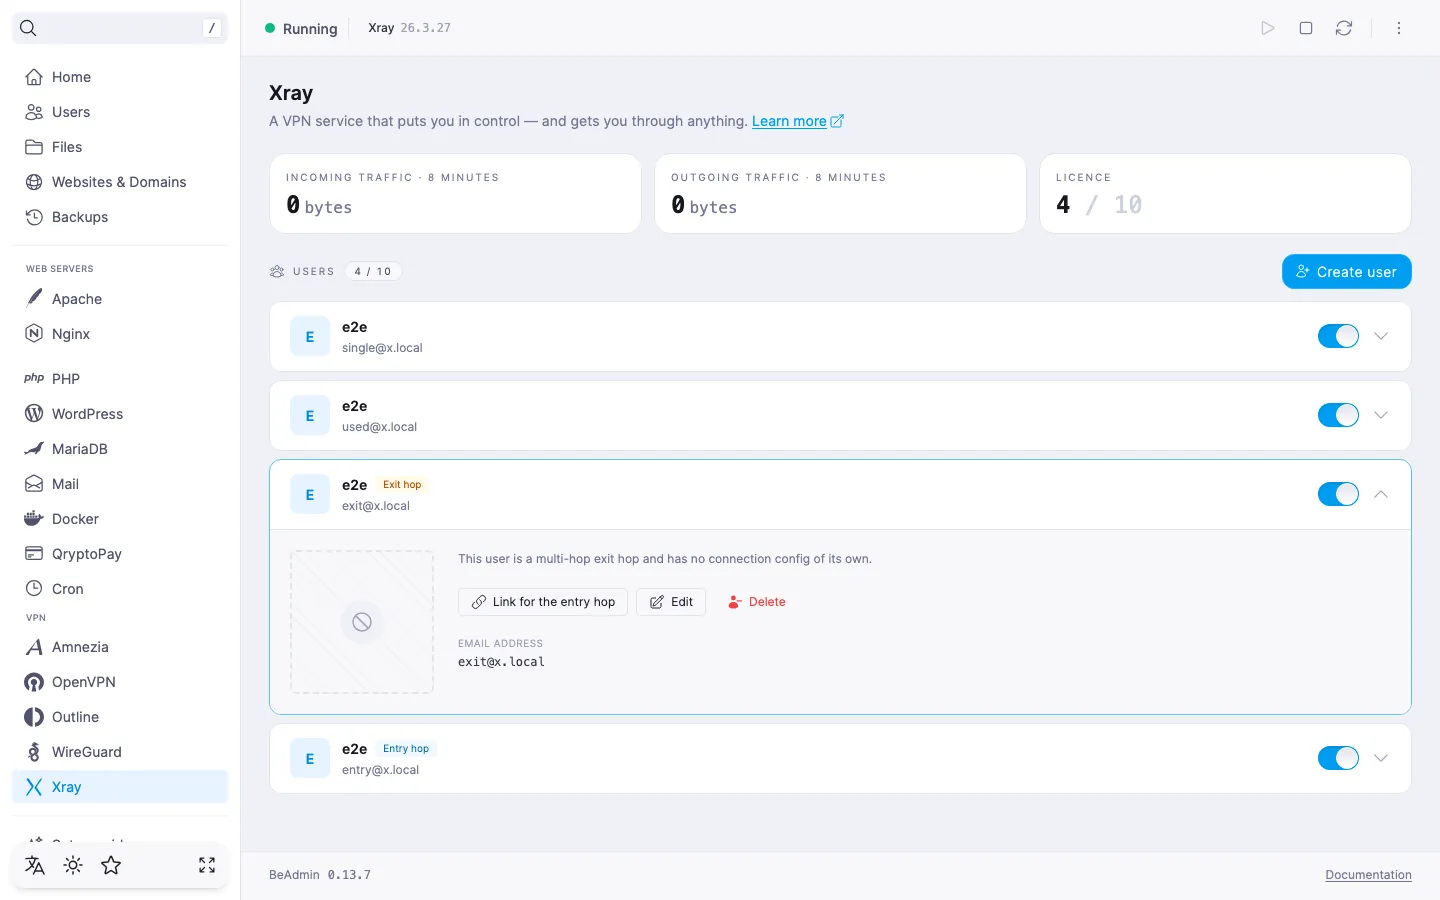
Task: Edit the exit@x.local user
Action: [x=671, y=602]
